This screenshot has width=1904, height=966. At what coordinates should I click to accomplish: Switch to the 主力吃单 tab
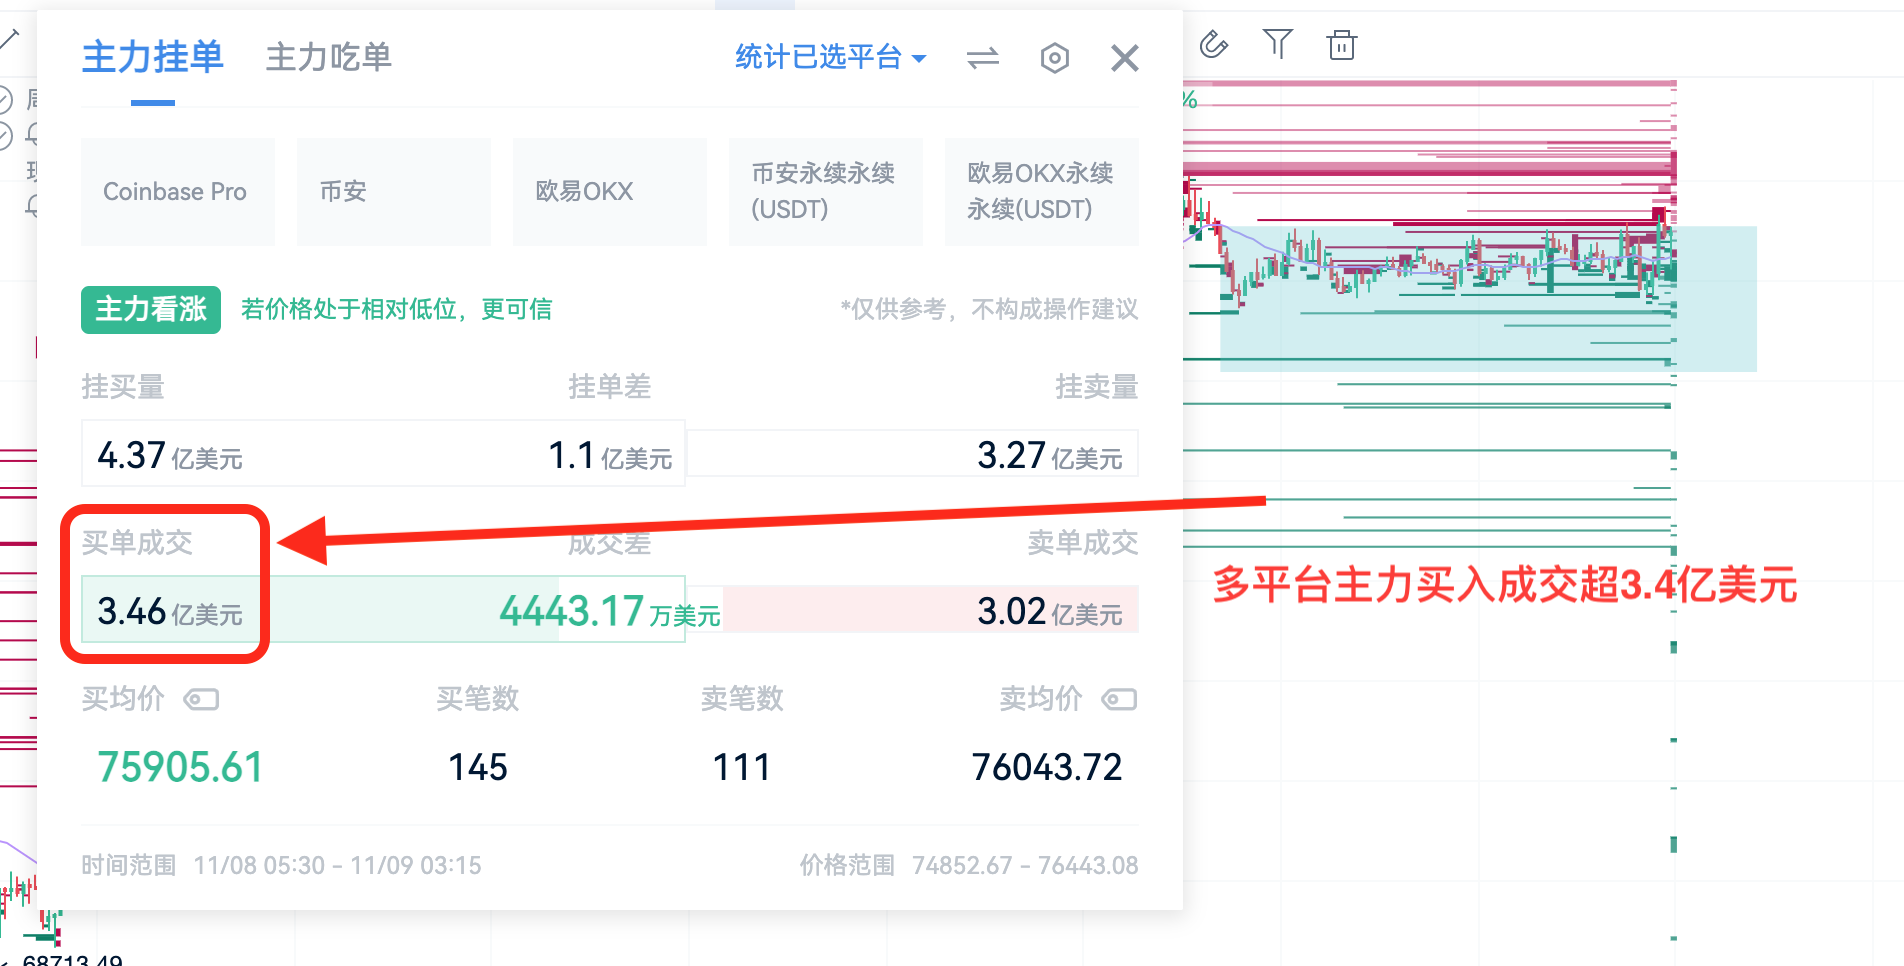(x=327, y=58)
